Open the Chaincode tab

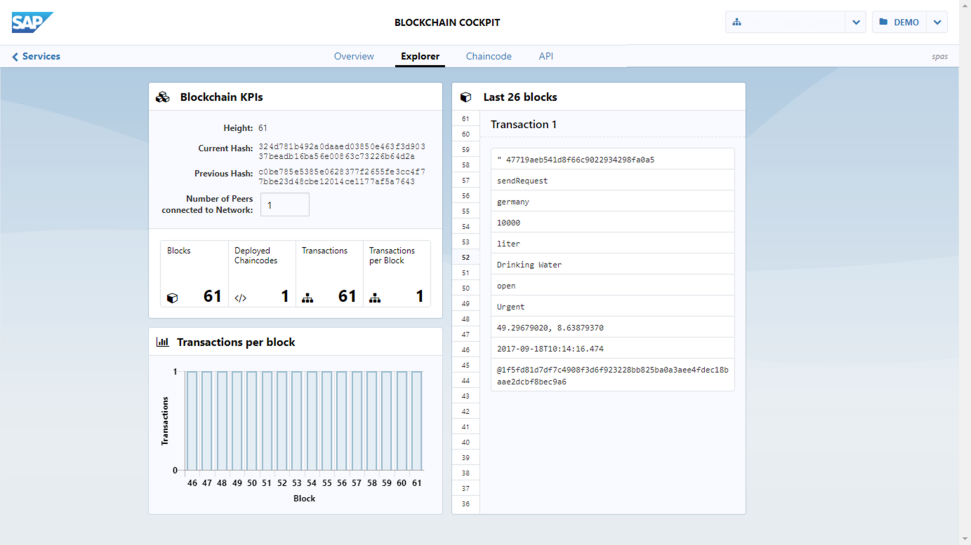click(x=489, y=56)
